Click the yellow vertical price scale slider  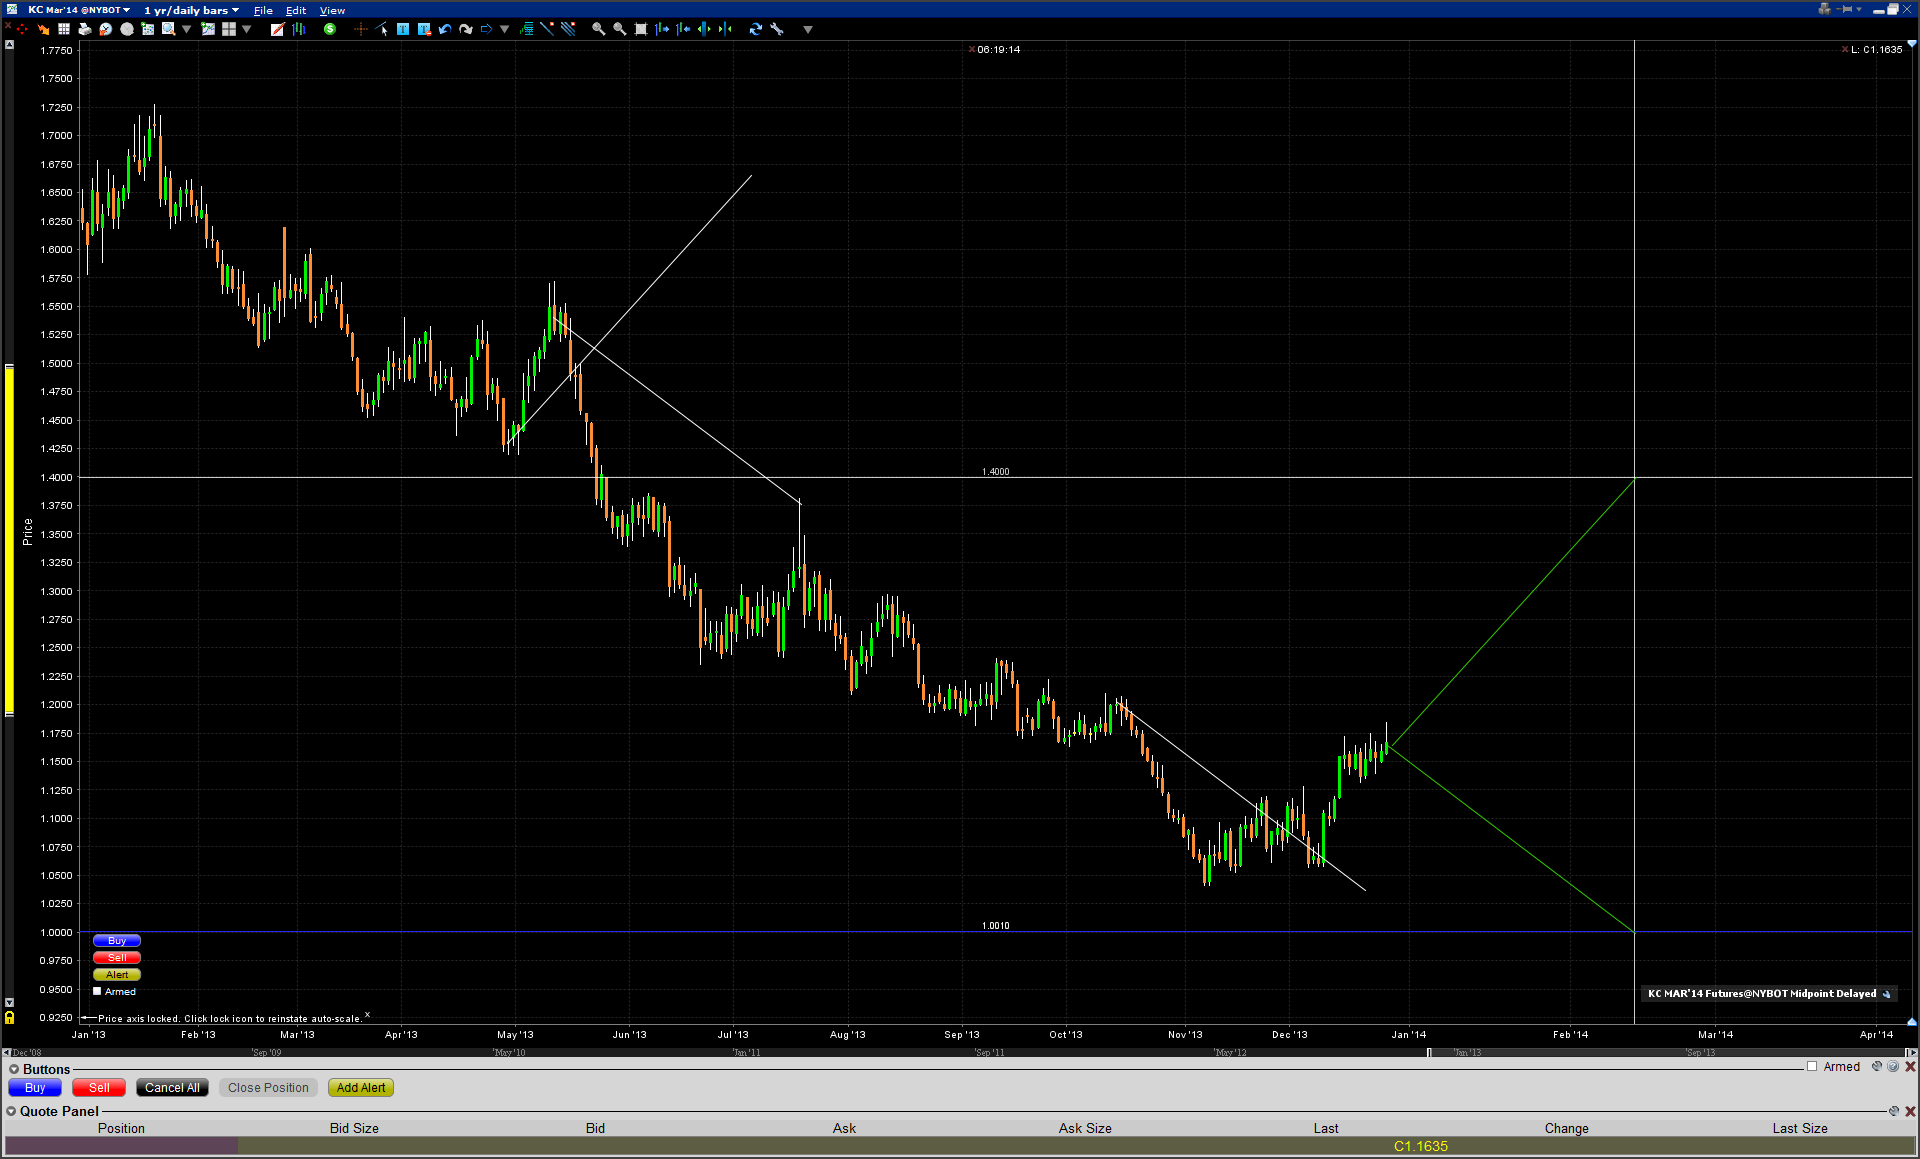tap(9, 540)
